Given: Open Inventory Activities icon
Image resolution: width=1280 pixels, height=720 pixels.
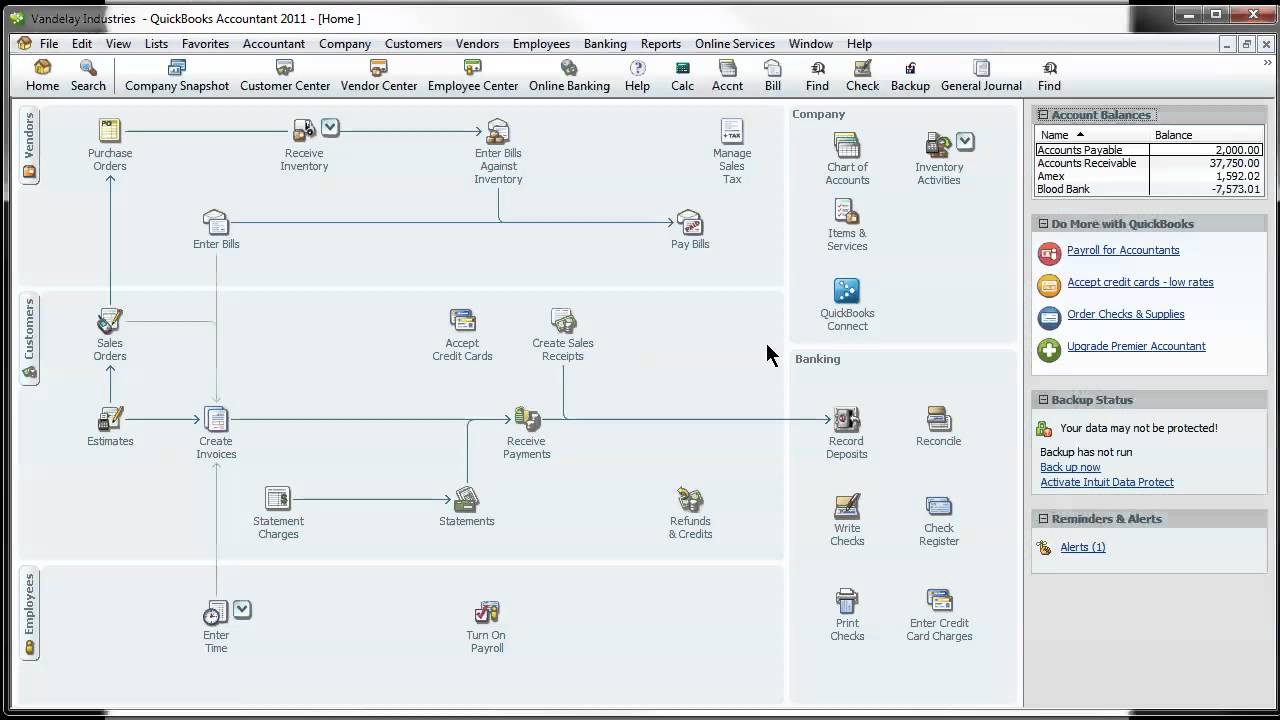Looking at the screenshot, I should point(938,145).
